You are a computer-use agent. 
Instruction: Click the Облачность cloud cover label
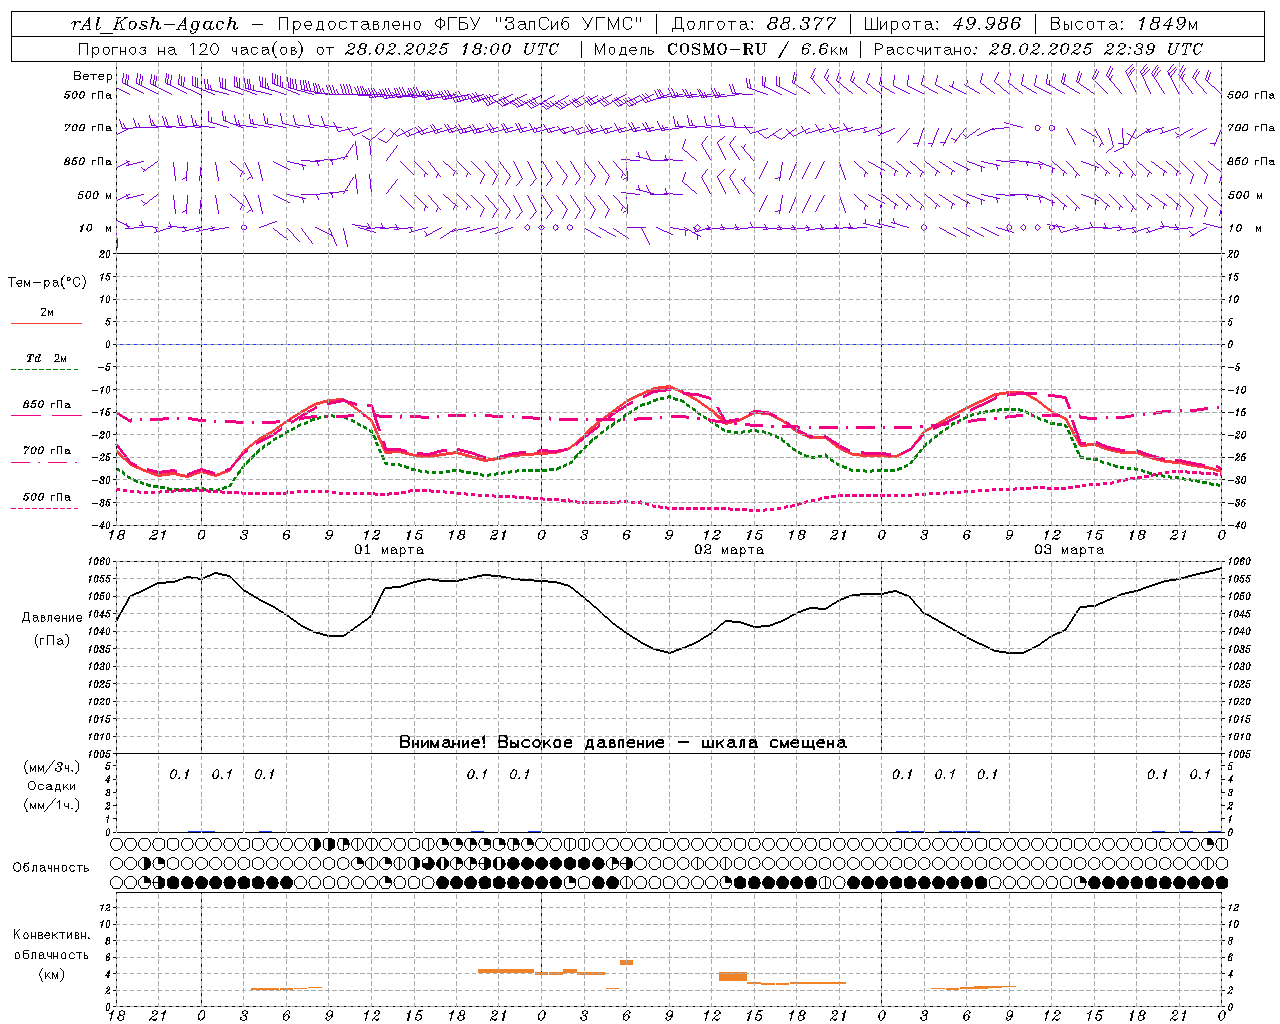click(51, 867)
